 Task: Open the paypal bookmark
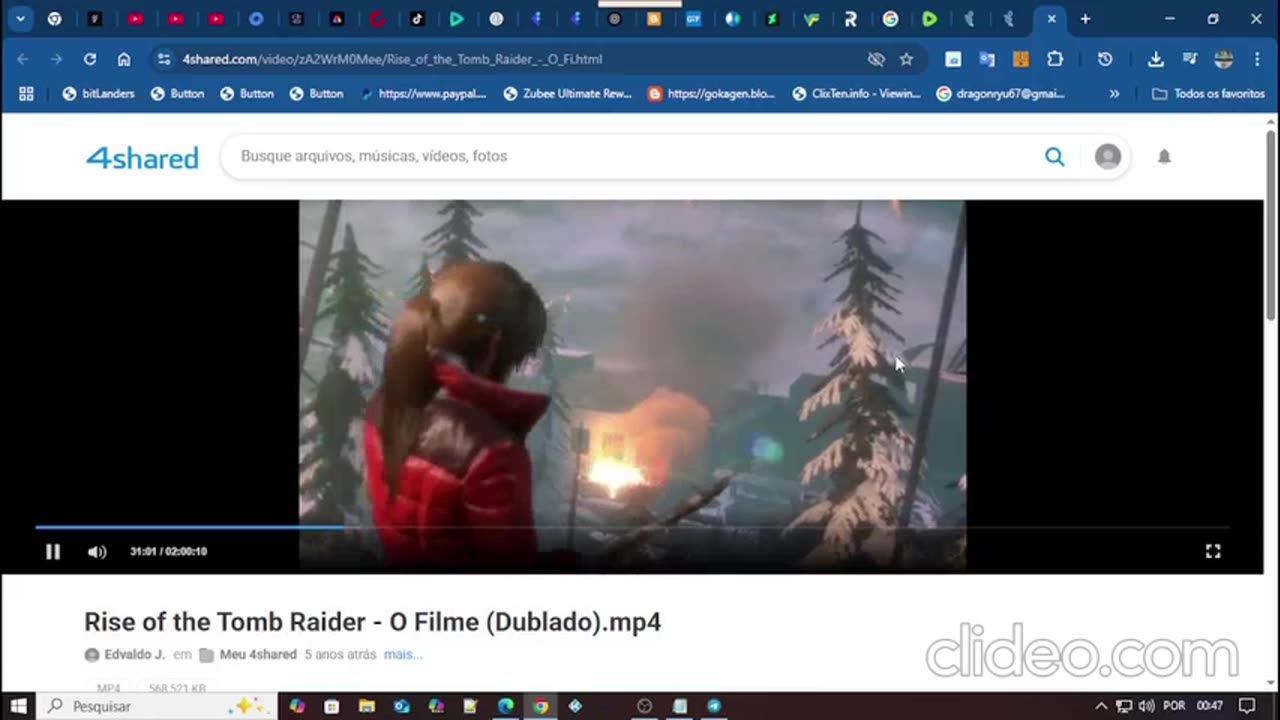[x=423, y=93]
